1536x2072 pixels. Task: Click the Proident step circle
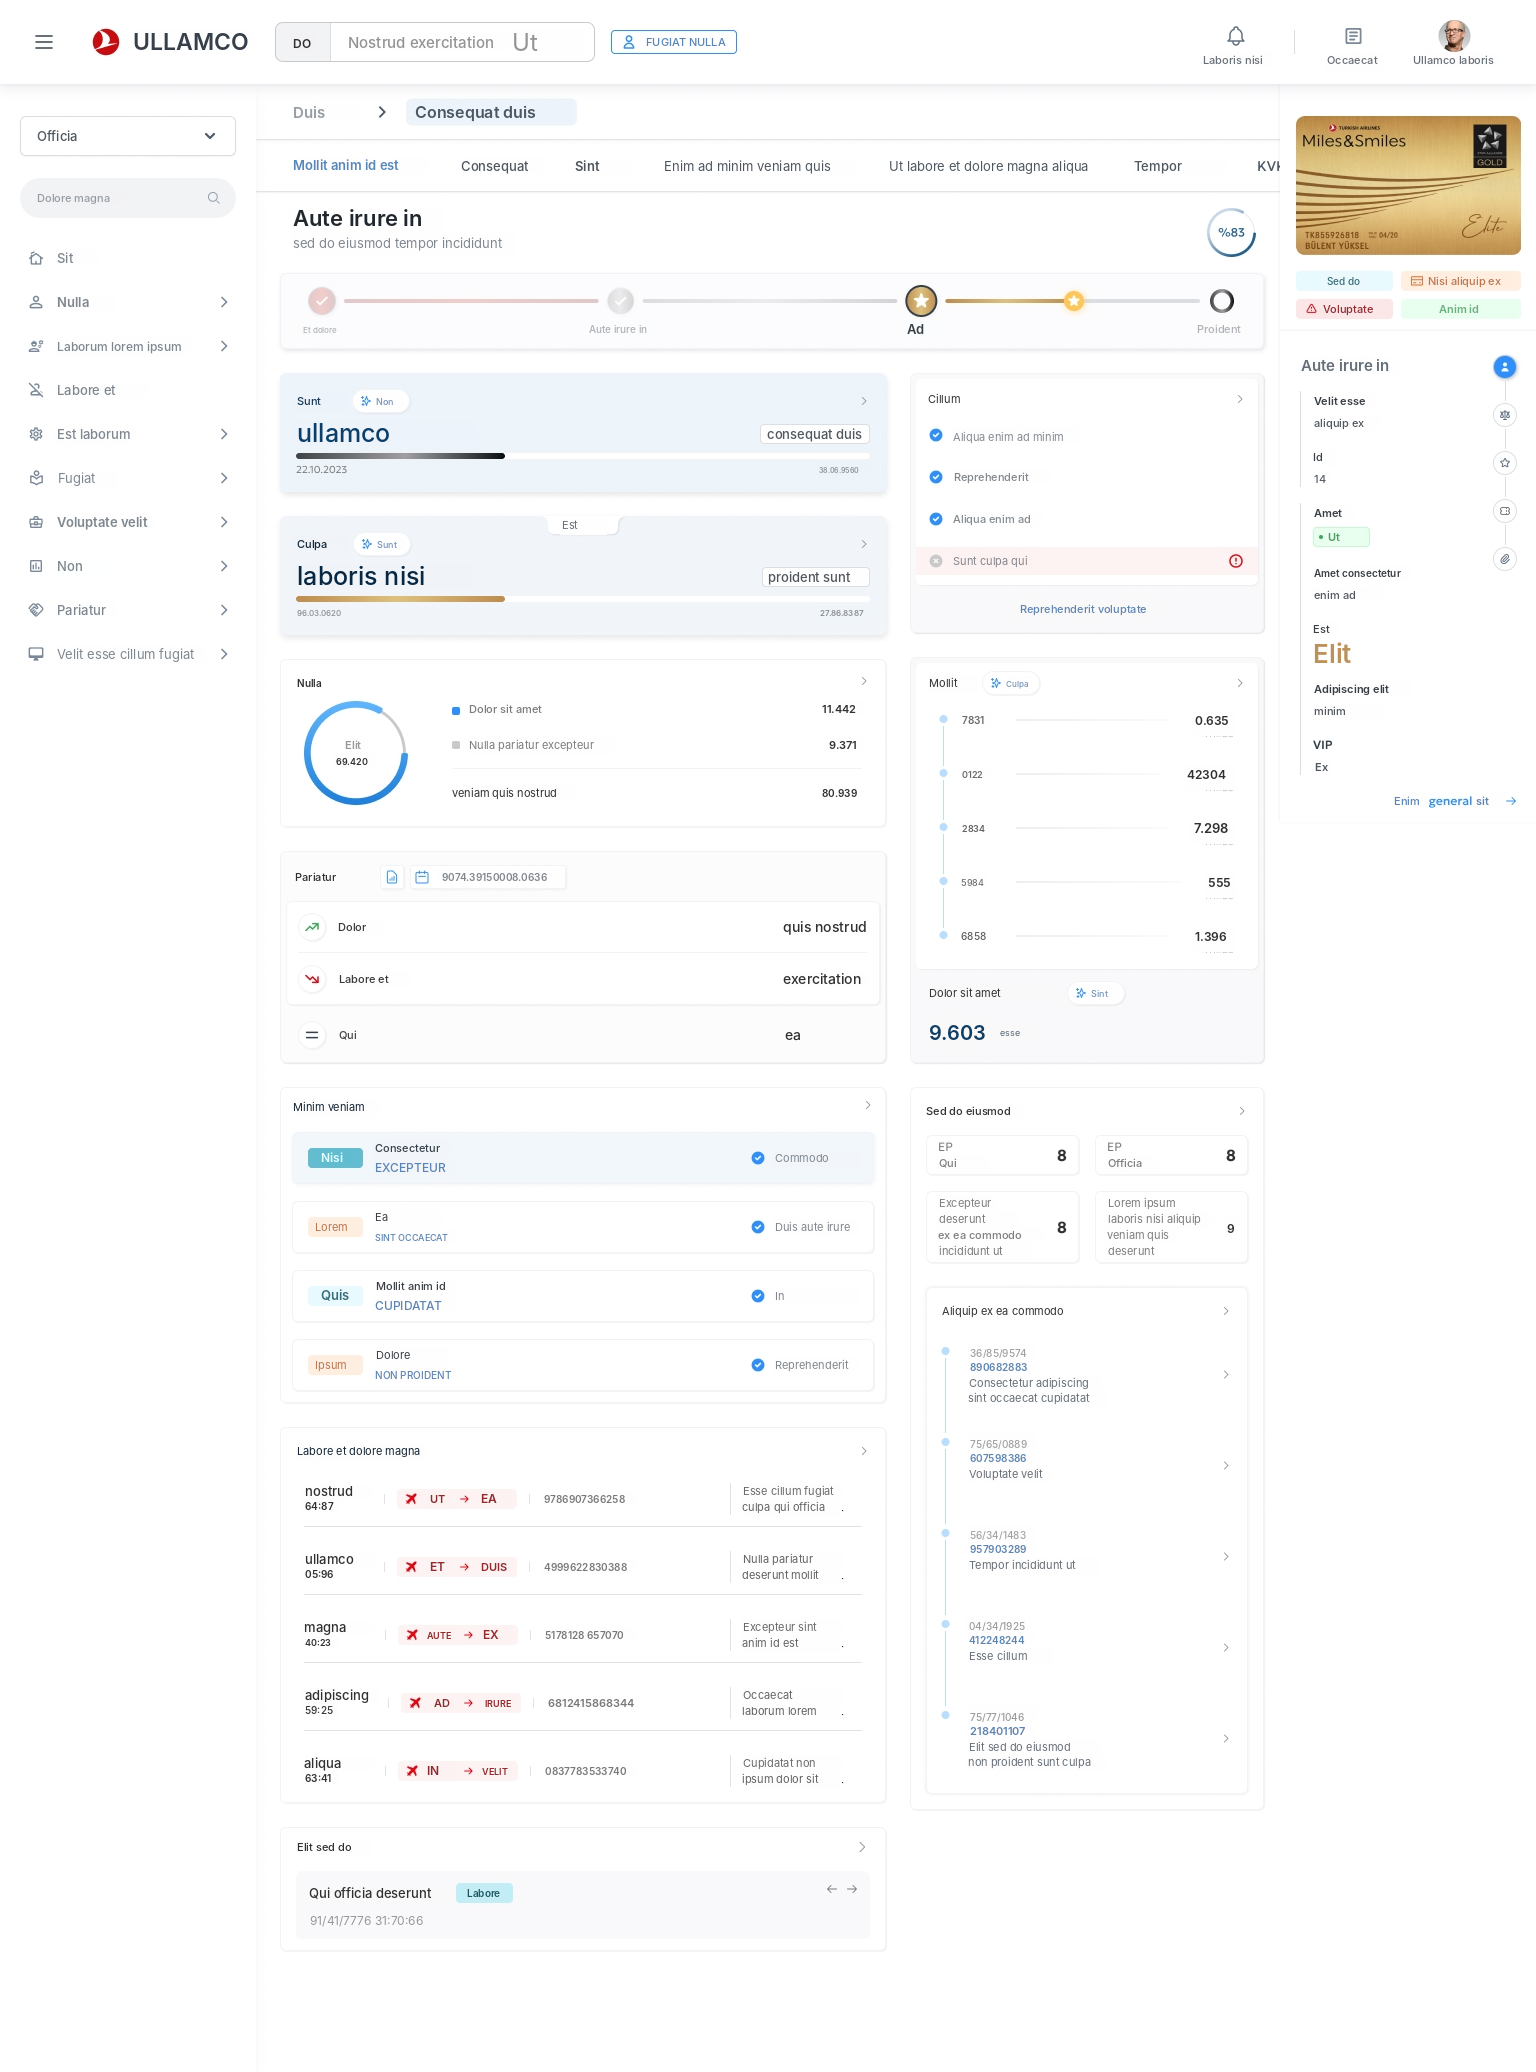pyautogui.click(x=1221, y=301)
